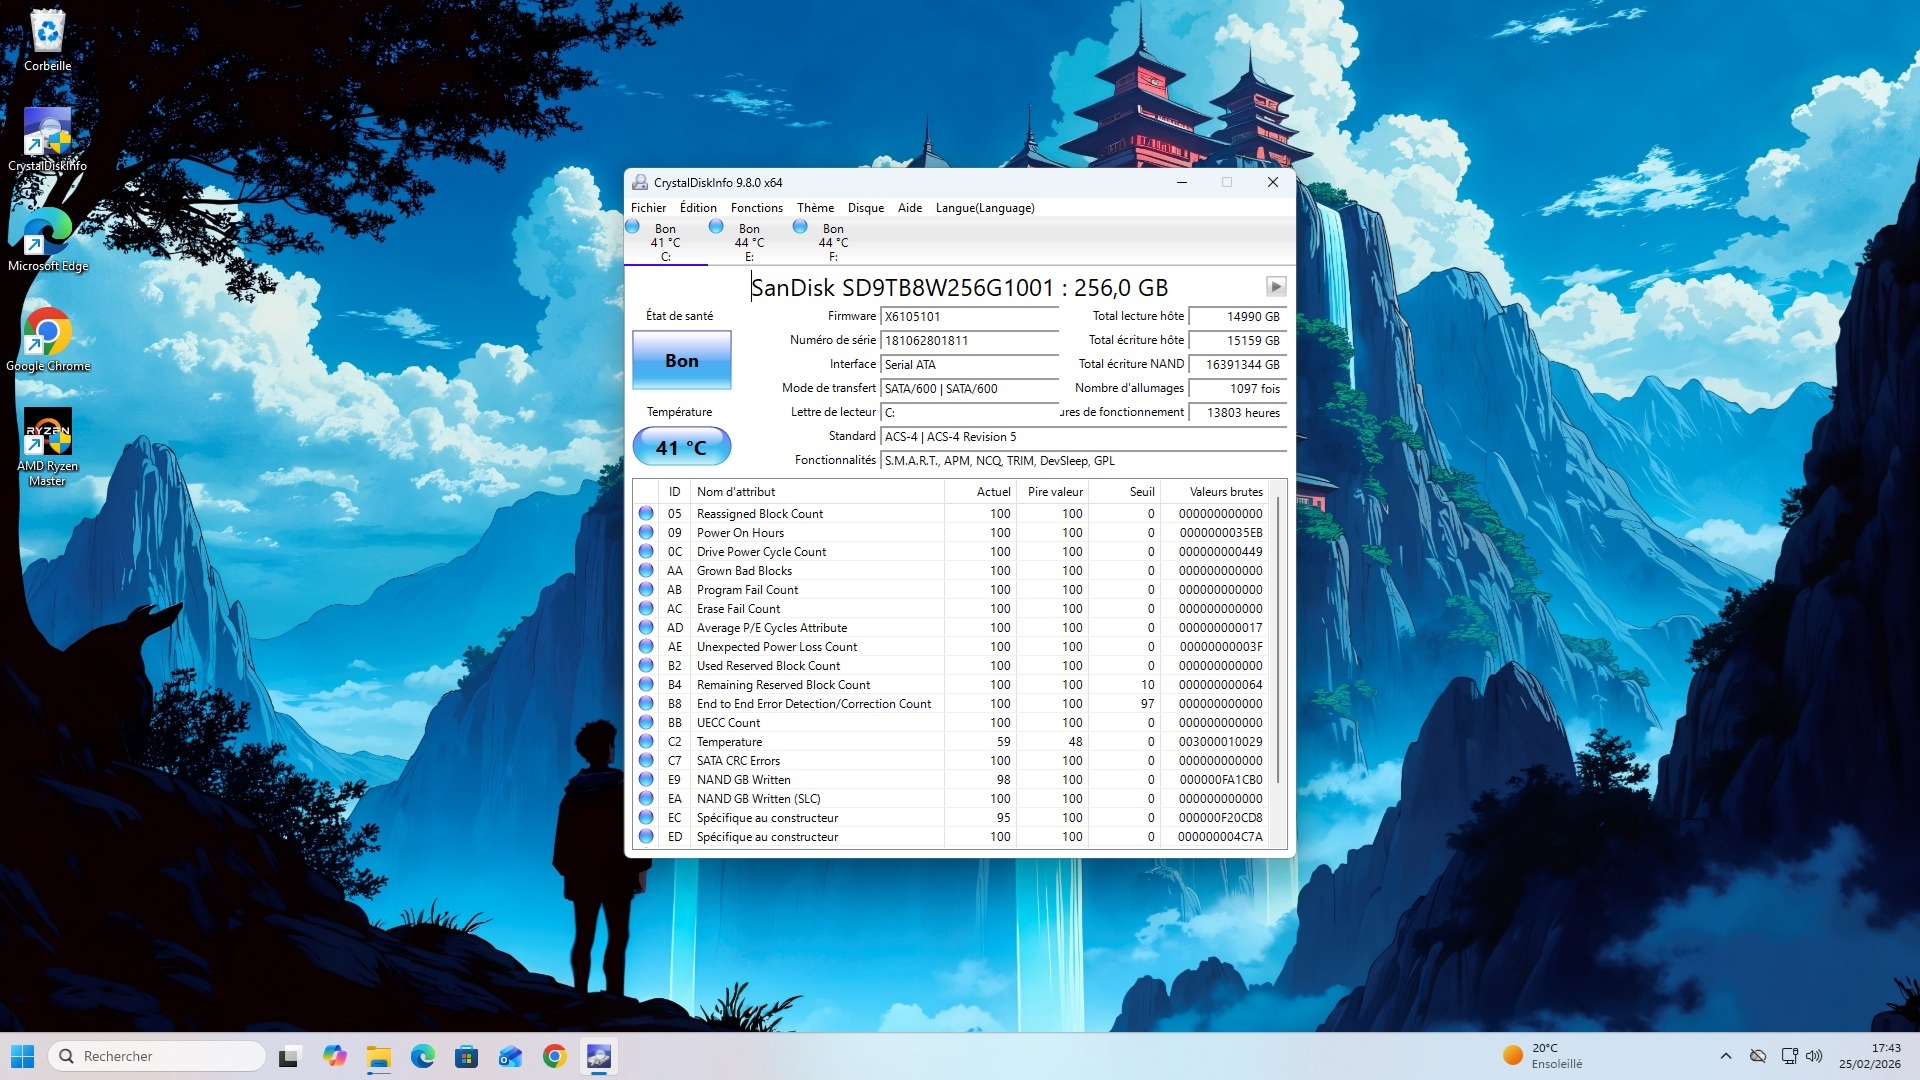Click the attribute list vertical scrollbar
The width and height of the screenshot is (1920, 1080).
coord(1278,640)
